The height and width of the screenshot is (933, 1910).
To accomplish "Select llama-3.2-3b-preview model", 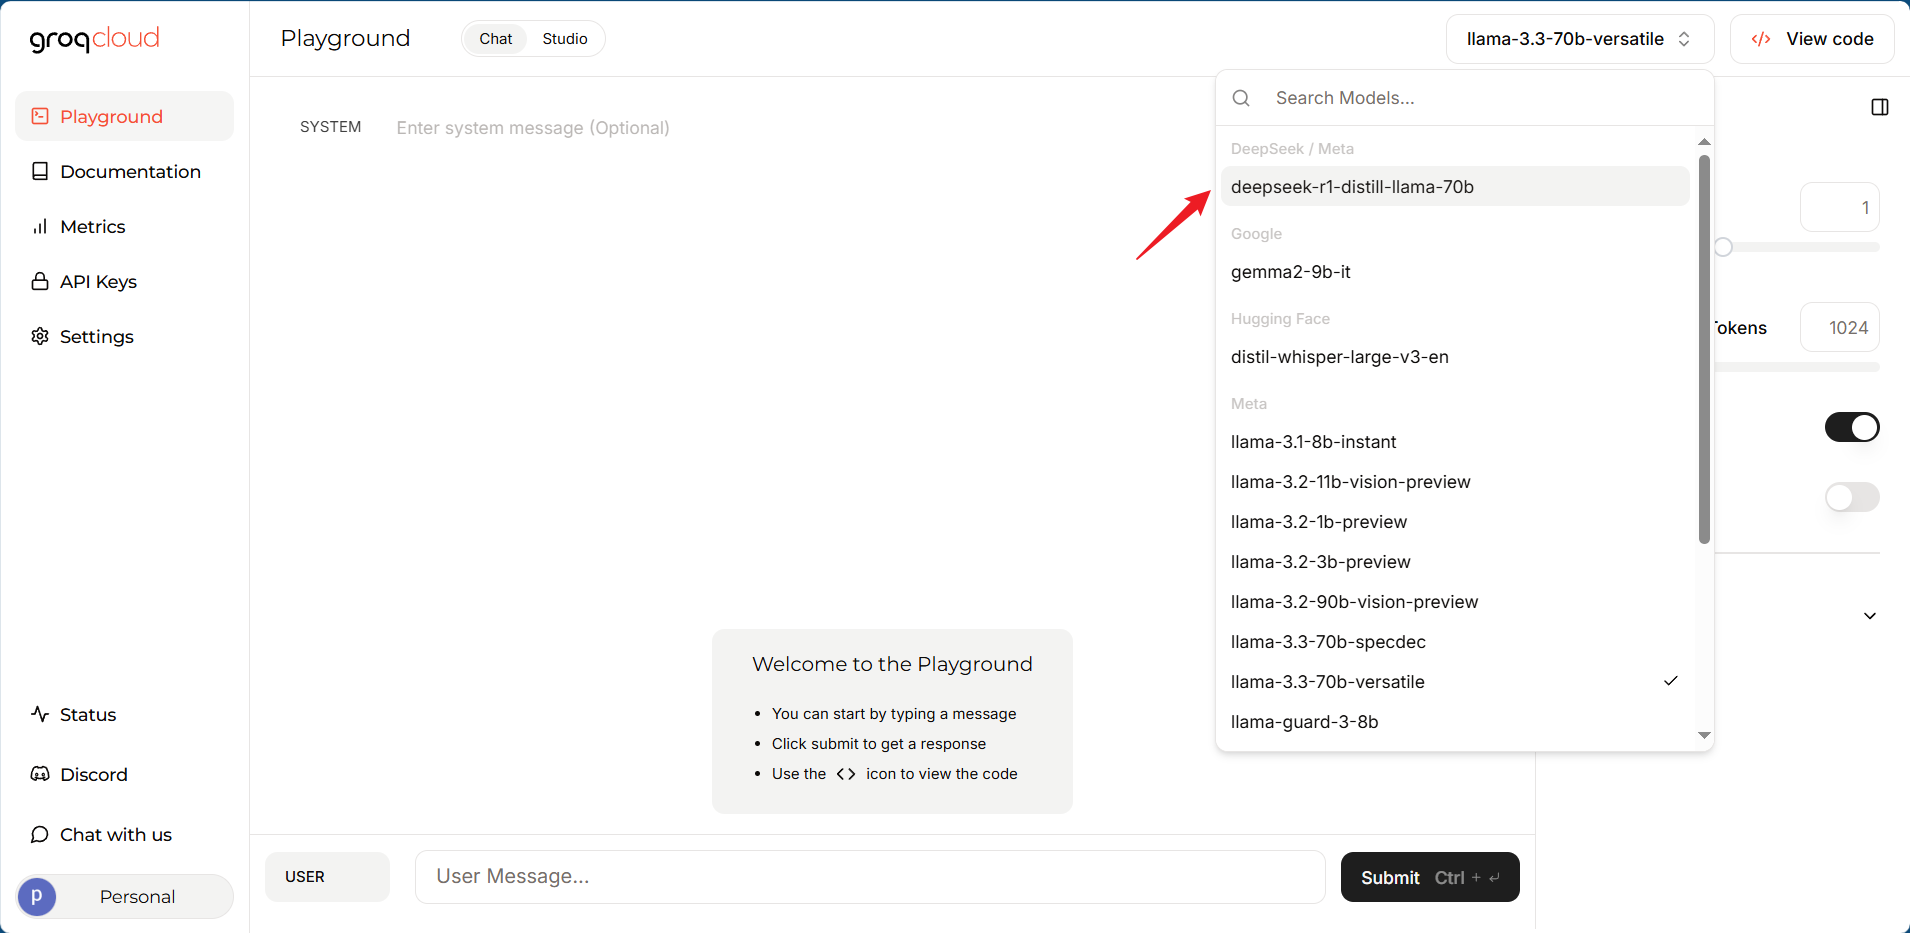I will click(x=1455, y=561).
